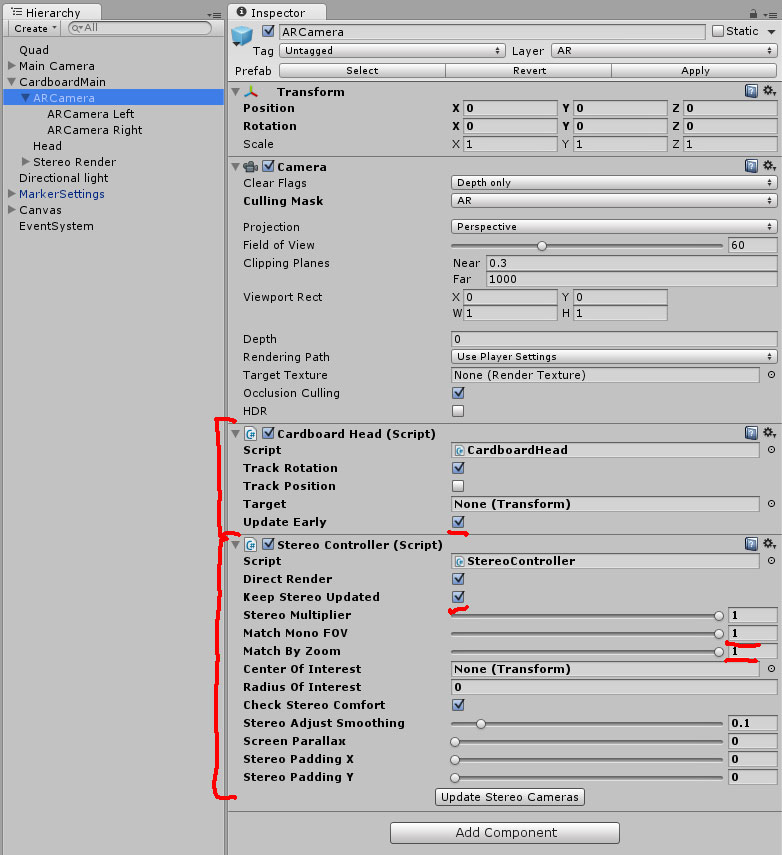Click CardboardHead script object picker circle
The image size is (782, 855).
coord(771,450)
